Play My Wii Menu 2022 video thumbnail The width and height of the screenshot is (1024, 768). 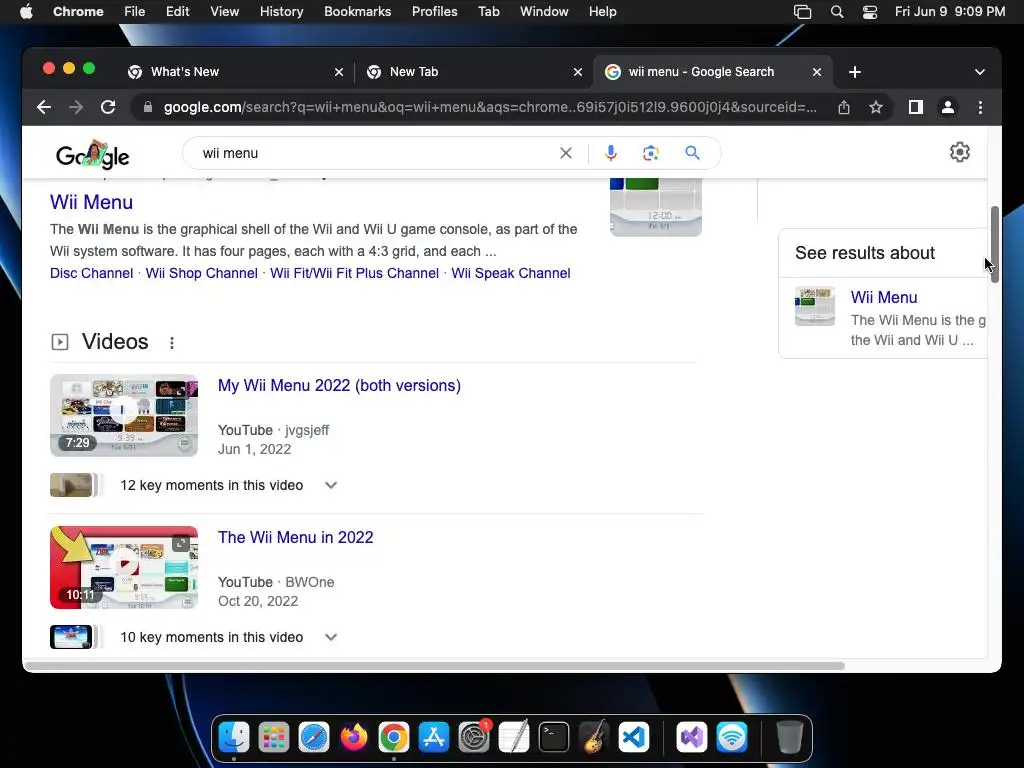pyautogui.click(x=123, y=415)
